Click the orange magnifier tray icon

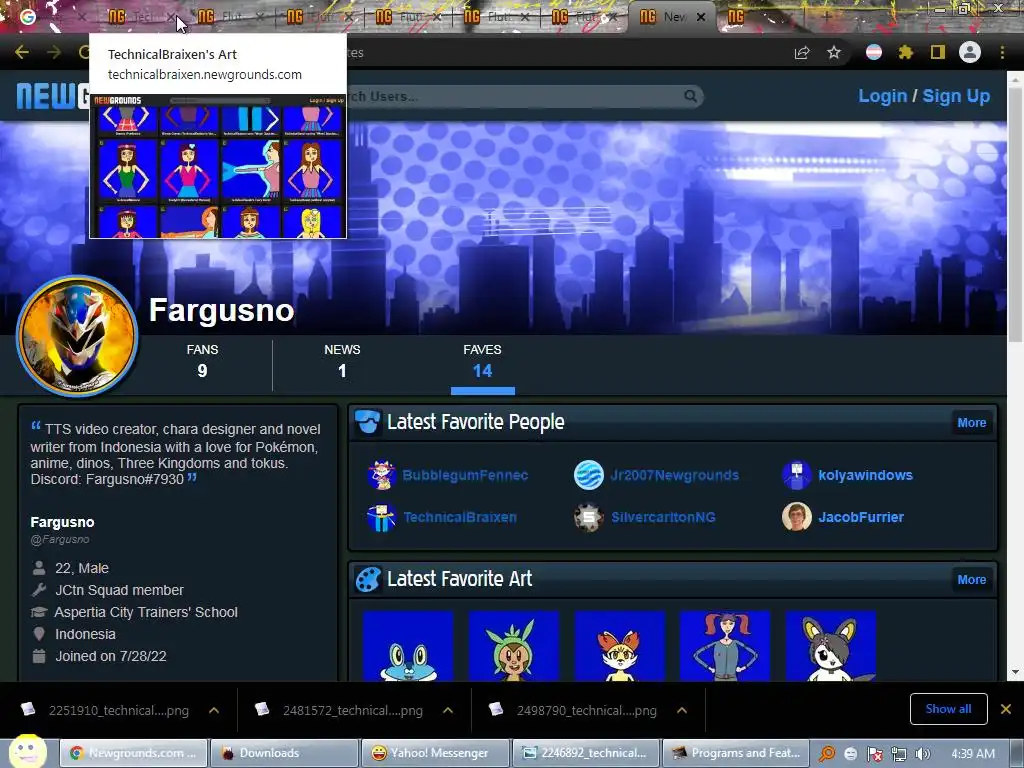tap(827, 754)
